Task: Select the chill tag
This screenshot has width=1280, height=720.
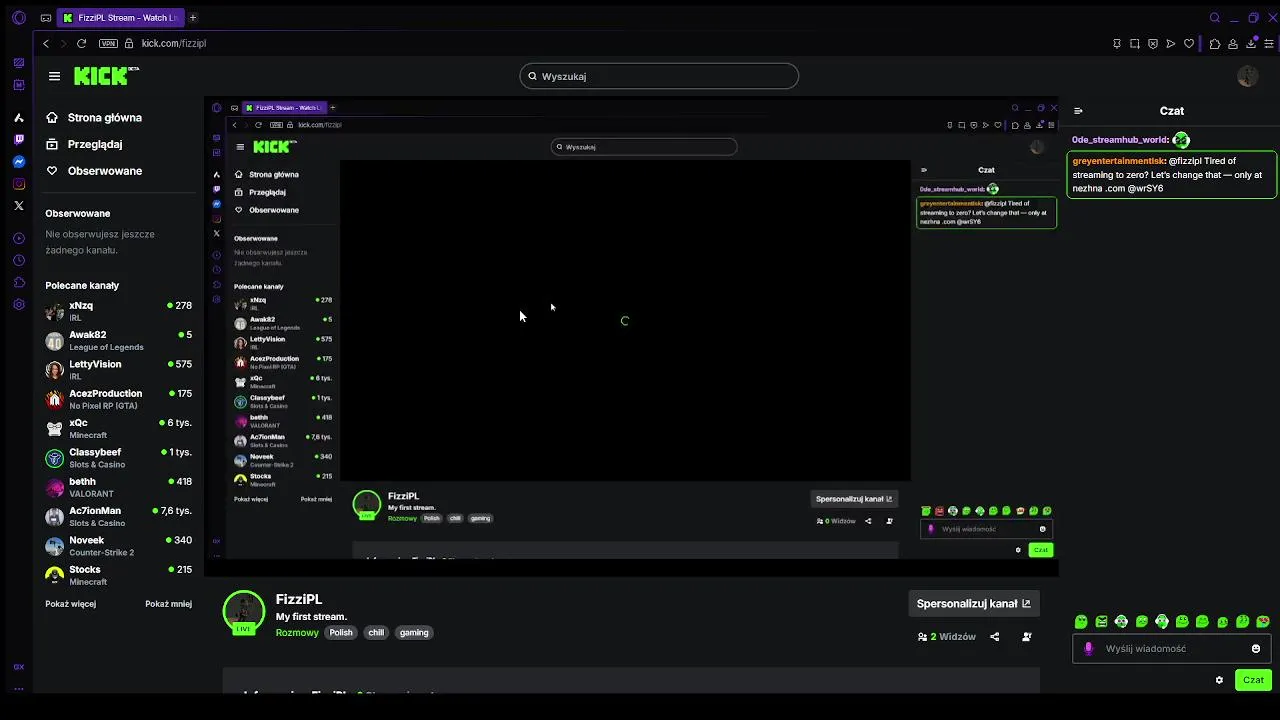Action: point(376,632)
